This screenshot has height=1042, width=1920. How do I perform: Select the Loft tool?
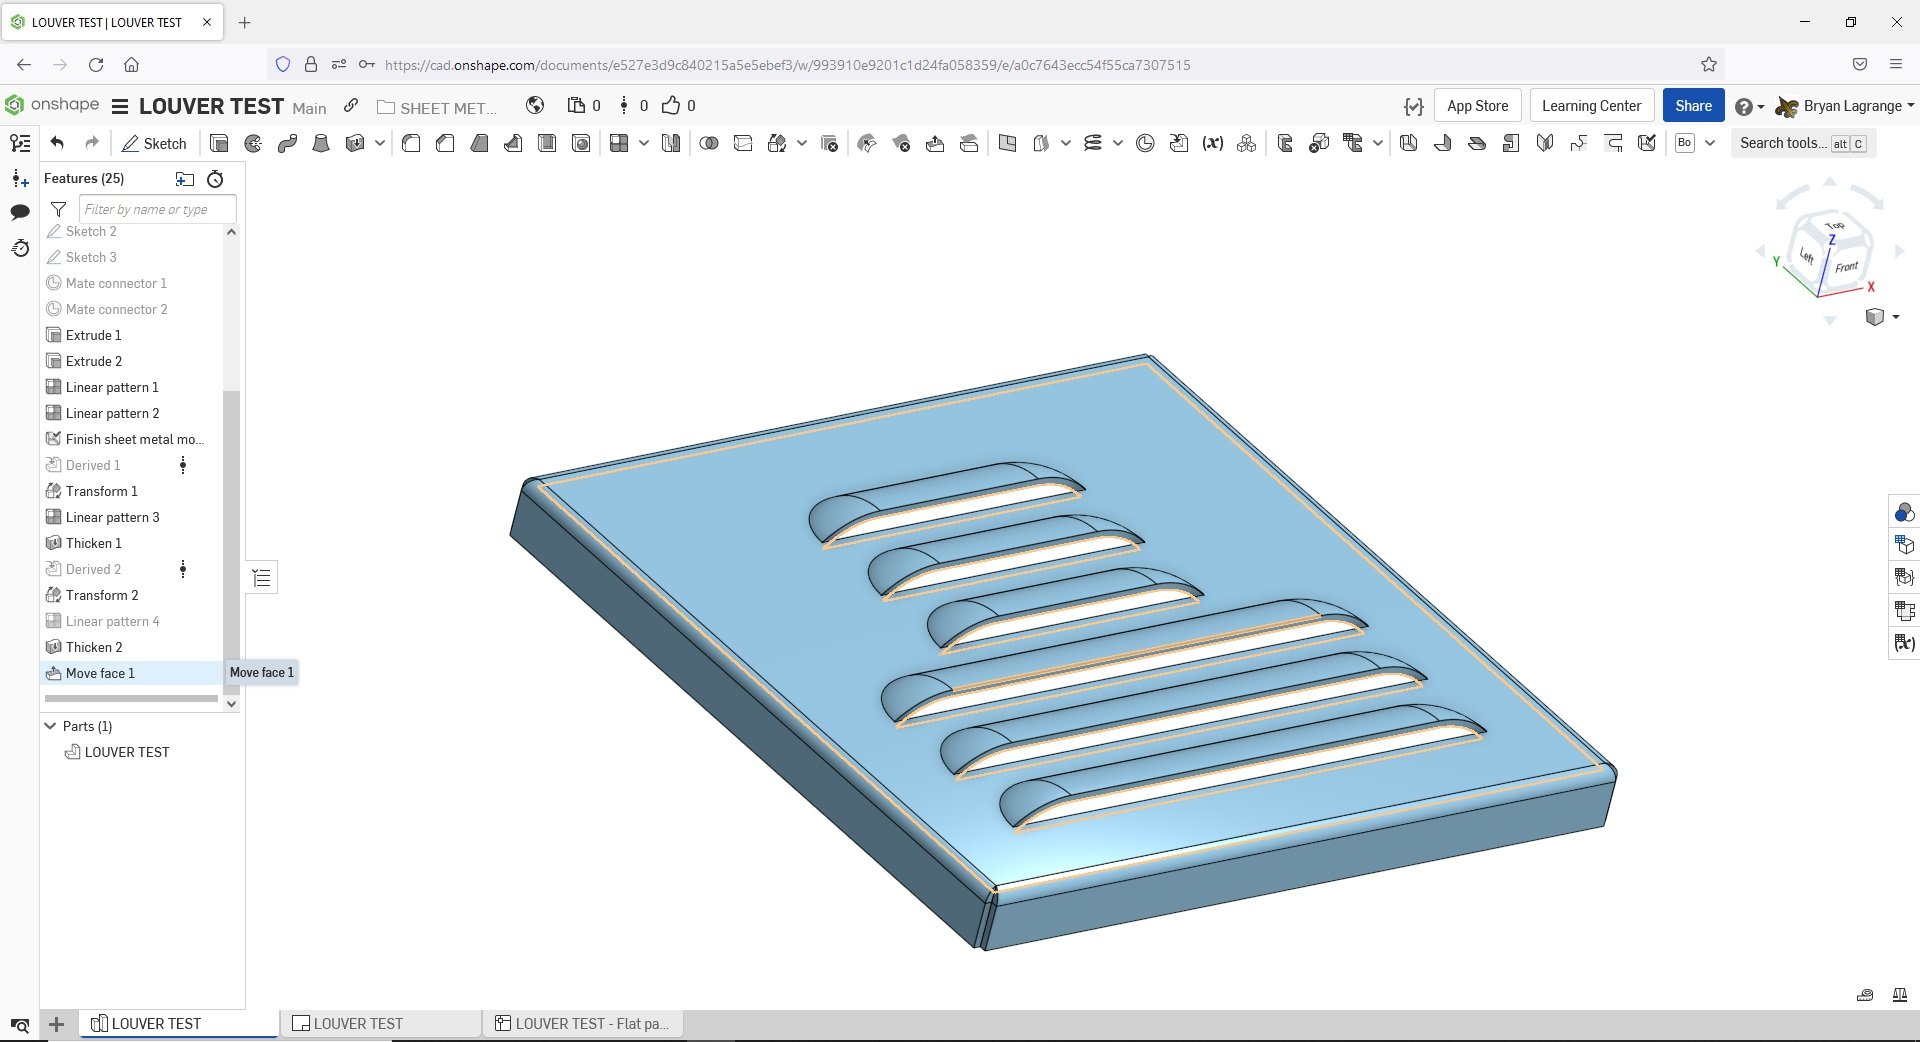click(x=321, y=144)
